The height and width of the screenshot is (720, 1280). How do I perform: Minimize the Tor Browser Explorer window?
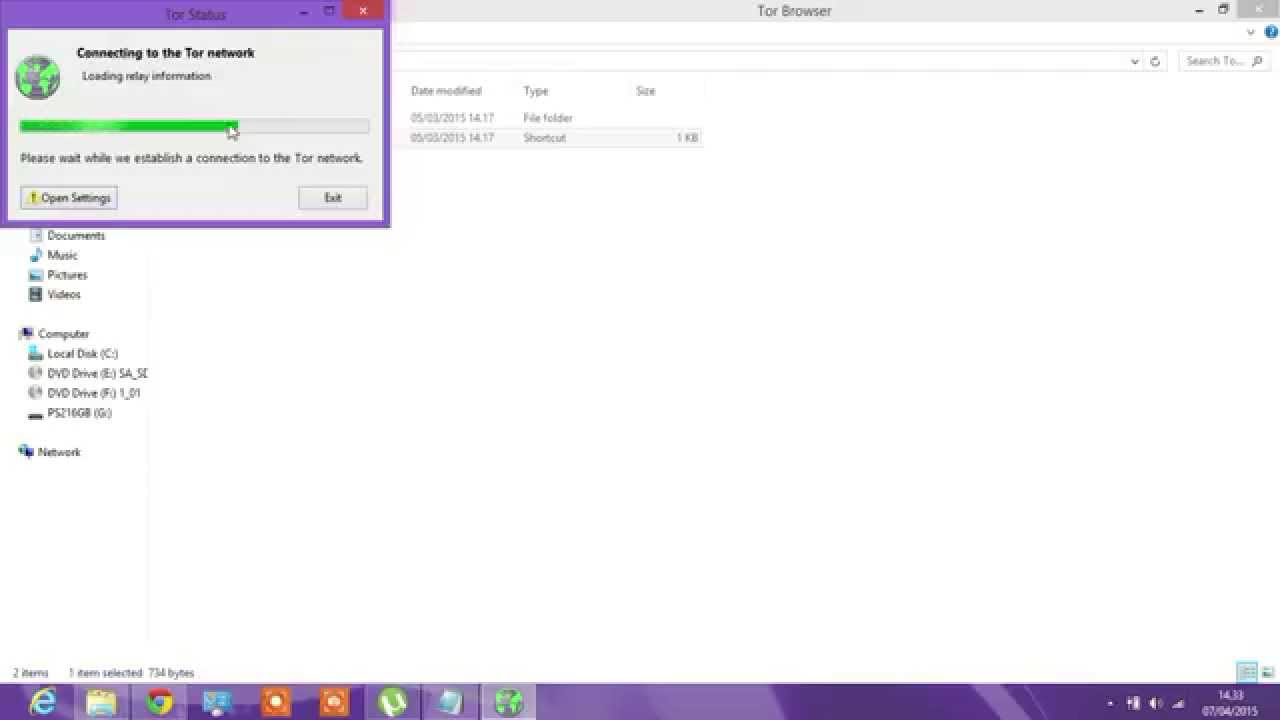[x=1200, y=10]
